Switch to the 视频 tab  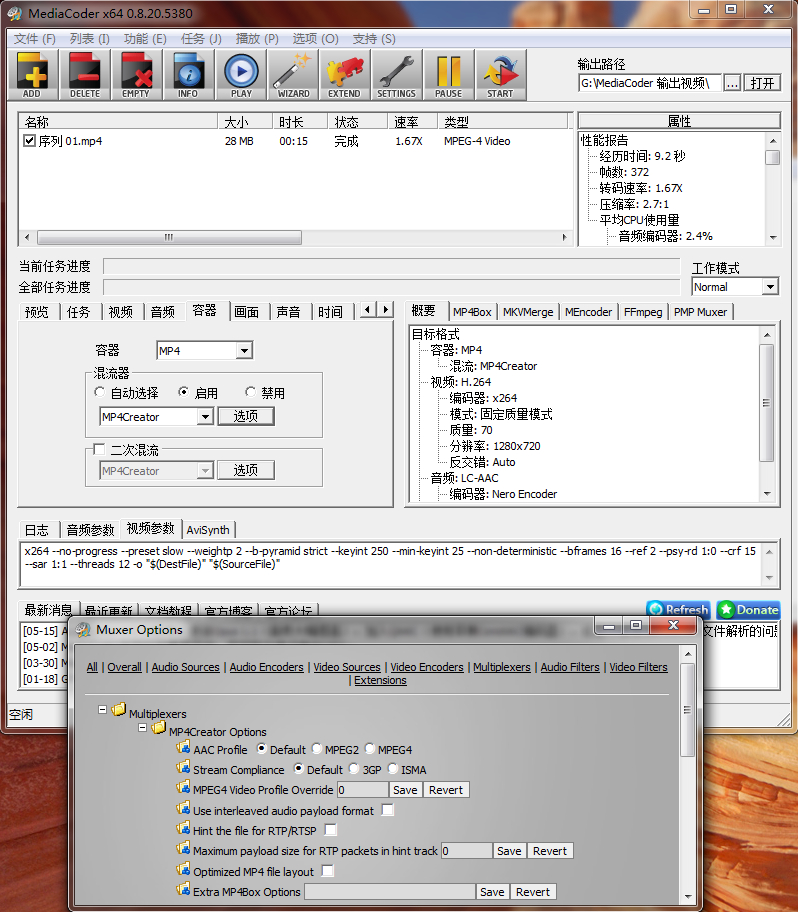120,312
